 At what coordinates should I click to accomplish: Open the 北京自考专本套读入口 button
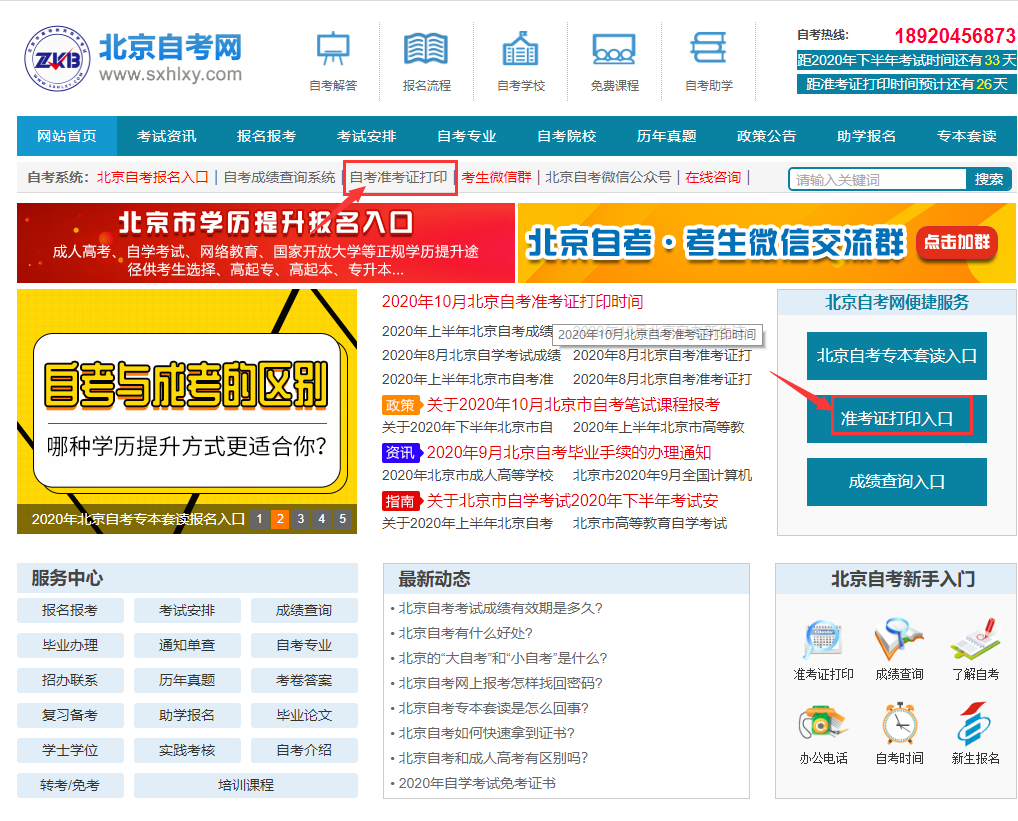pos(896,356)
